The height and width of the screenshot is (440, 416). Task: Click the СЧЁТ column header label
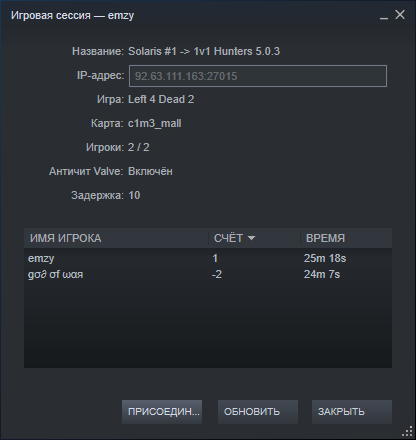coord(228,238)
